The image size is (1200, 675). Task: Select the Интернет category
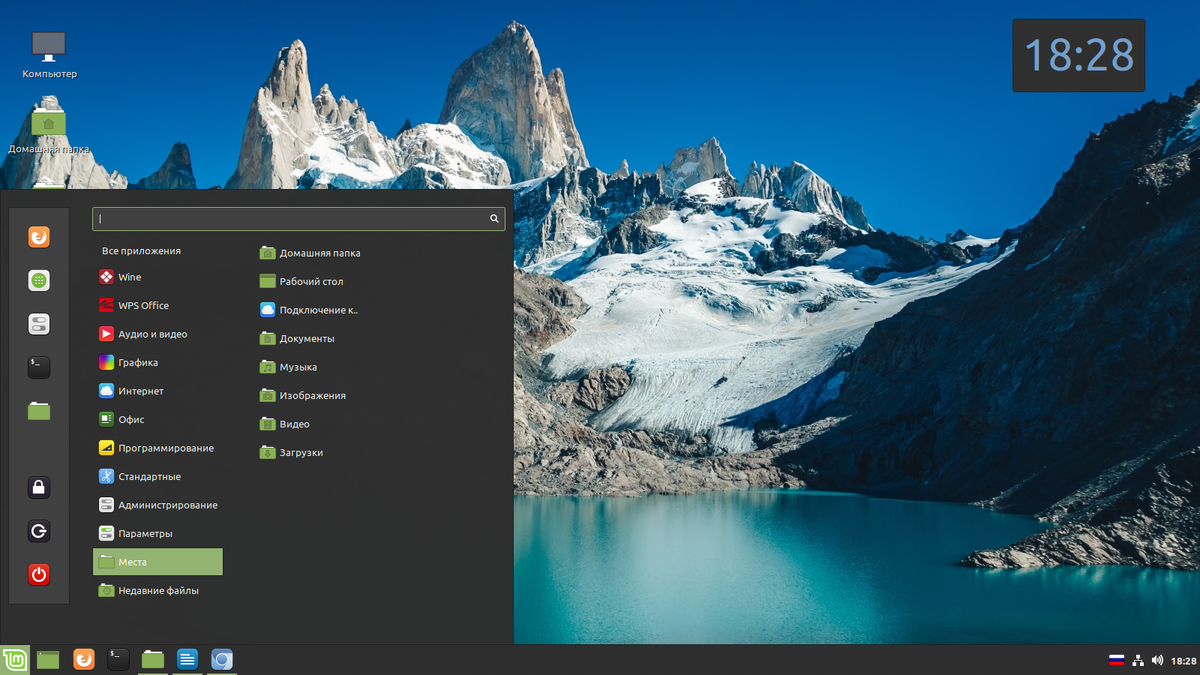[158, 391]
